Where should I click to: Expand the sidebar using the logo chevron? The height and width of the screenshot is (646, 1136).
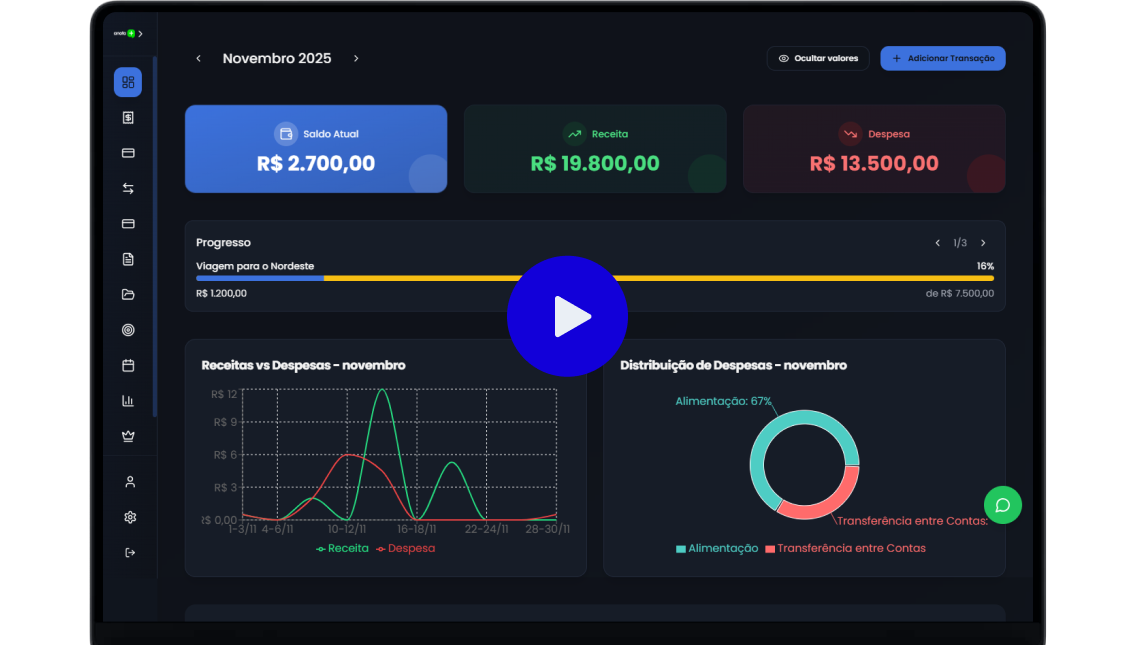tap(140, 34)
